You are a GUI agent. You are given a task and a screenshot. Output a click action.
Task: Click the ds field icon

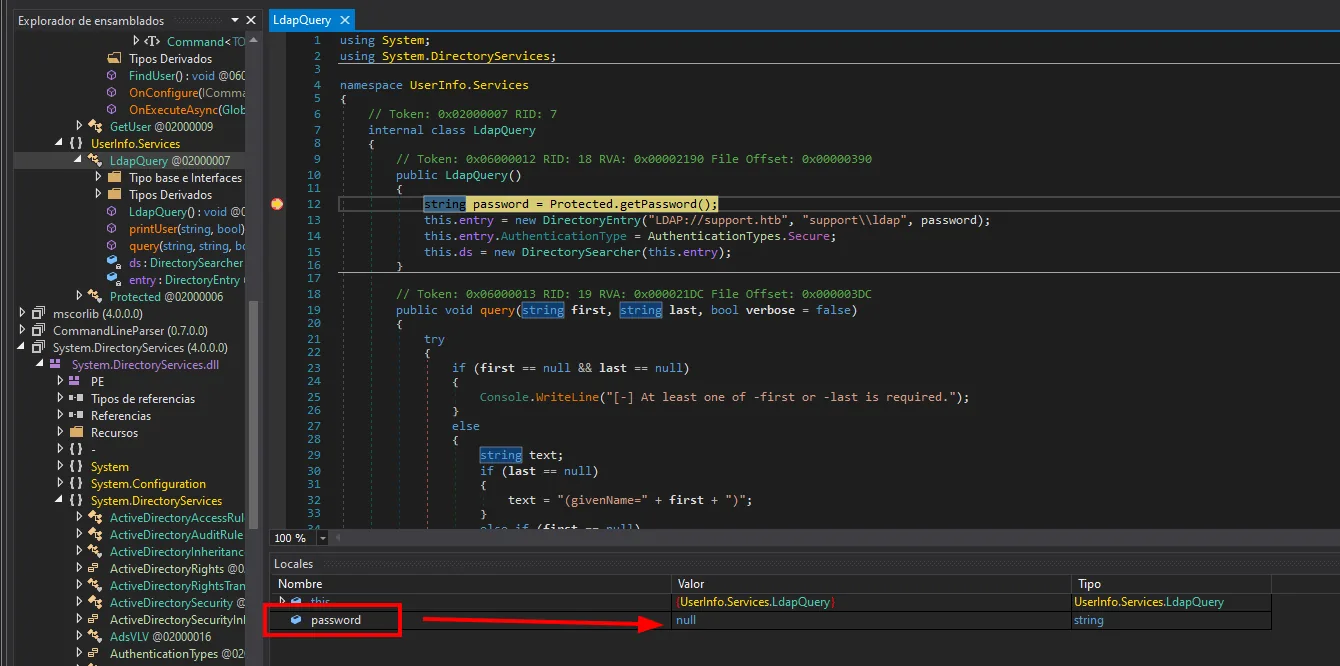pyautogui.click(x=113, y=263)
